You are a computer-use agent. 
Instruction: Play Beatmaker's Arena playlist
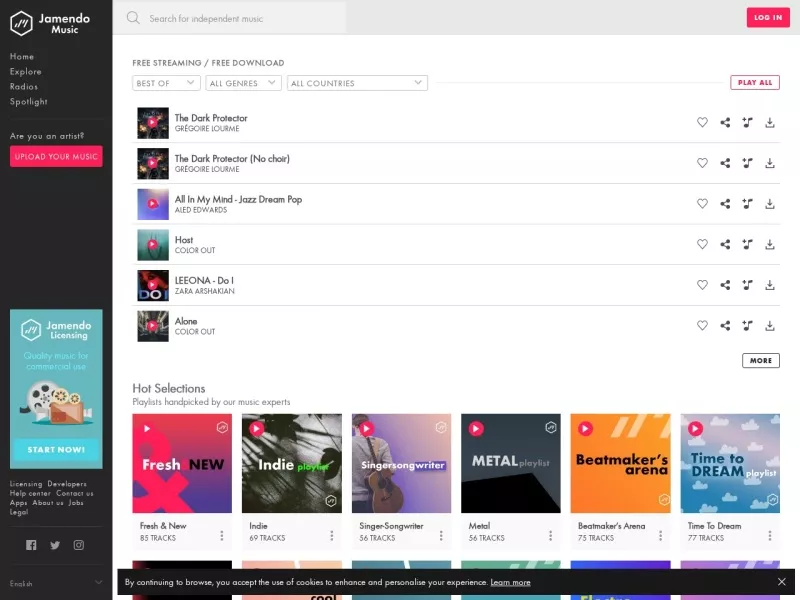coord(585,429)
